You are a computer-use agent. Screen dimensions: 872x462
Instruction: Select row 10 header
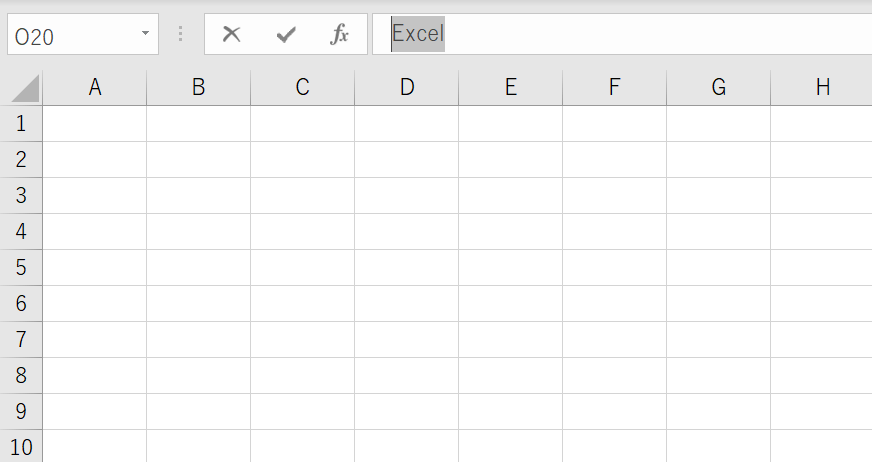(x=22, y=447)
